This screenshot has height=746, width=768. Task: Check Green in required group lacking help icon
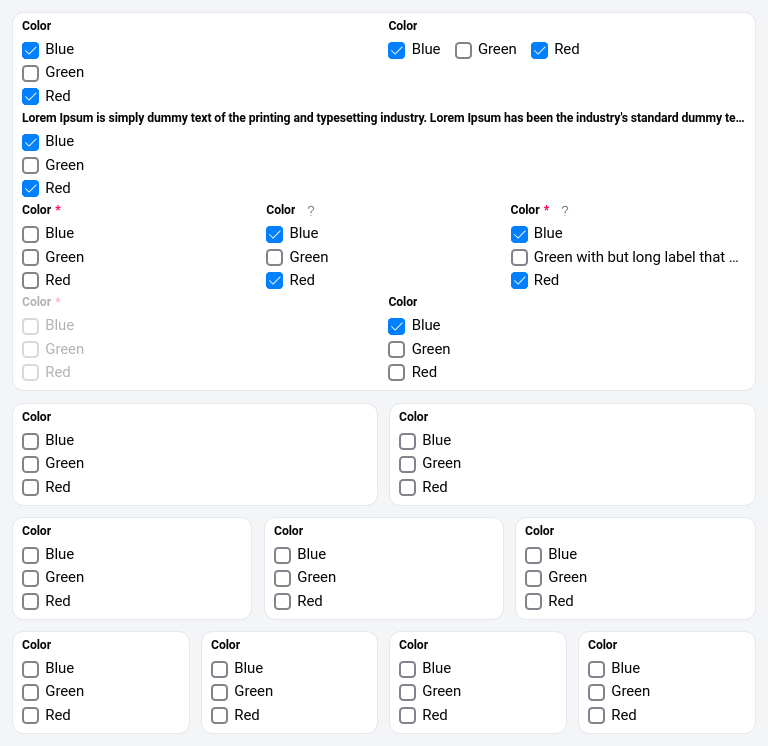[x=31, y=257]
